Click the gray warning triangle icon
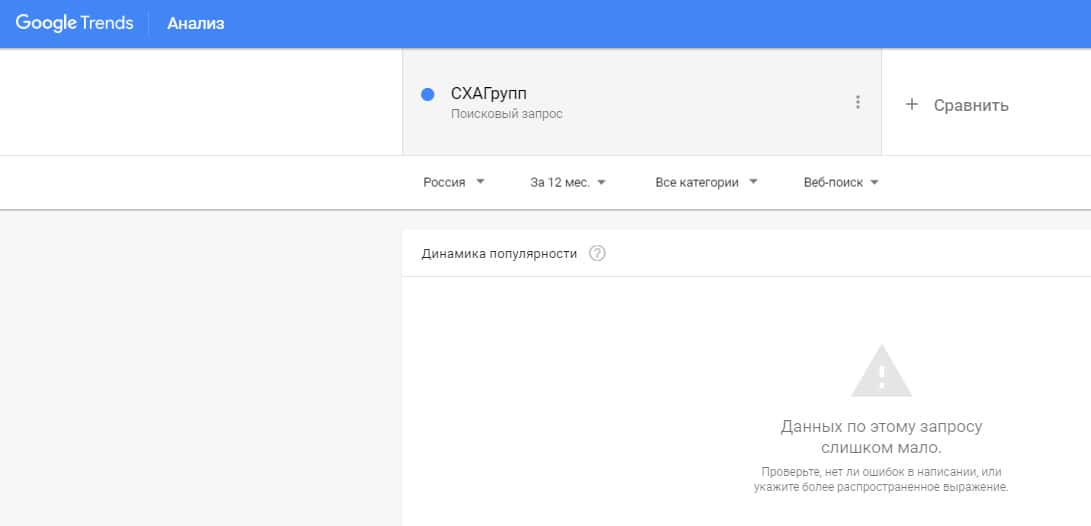1091x526 pixels. [881, 371]
